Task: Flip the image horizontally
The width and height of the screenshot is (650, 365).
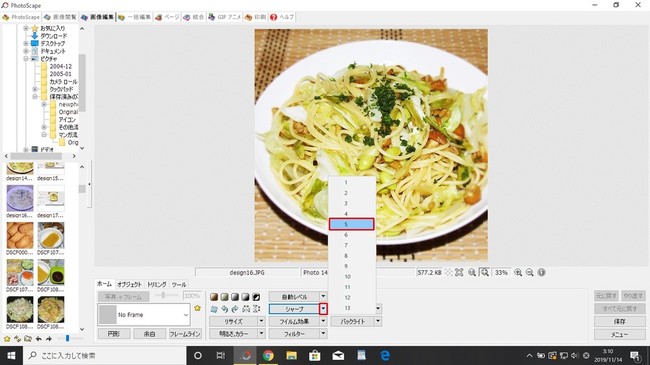Action: pyautogui.click(x=246, y=309)
